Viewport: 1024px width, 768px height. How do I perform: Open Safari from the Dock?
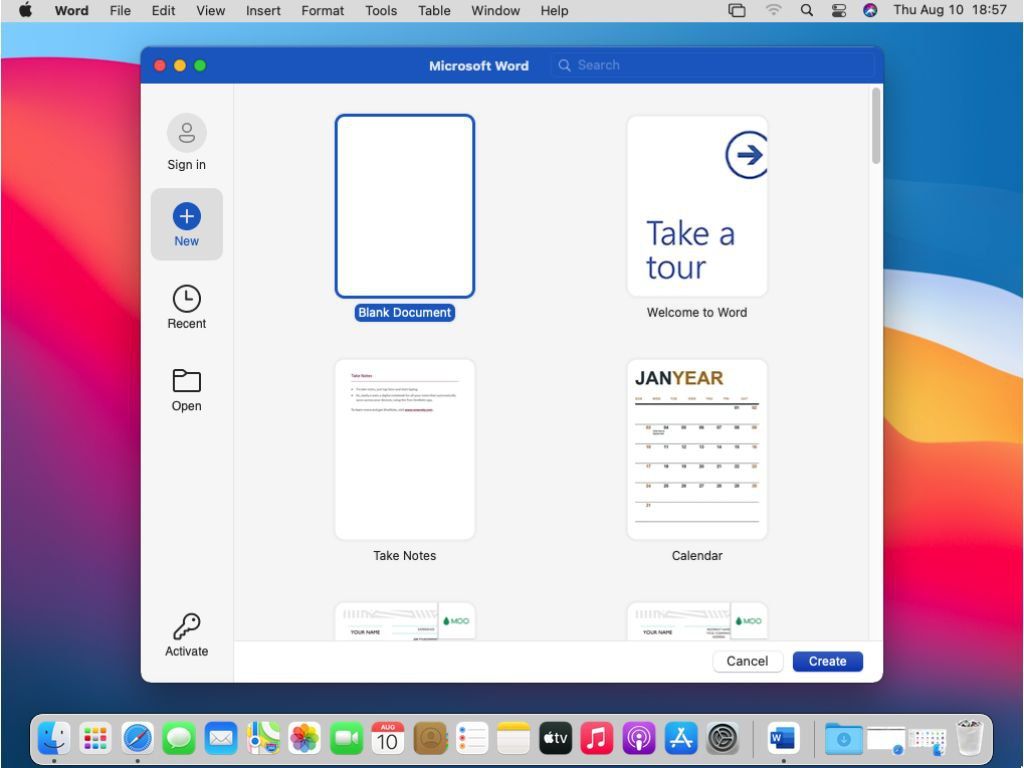coord(138,739)
